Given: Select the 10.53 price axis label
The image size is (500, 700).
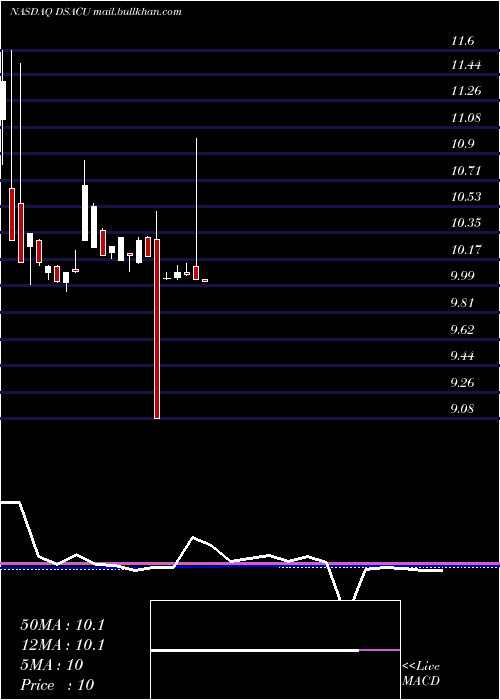Looking at the screenshot, I should 466,197.
